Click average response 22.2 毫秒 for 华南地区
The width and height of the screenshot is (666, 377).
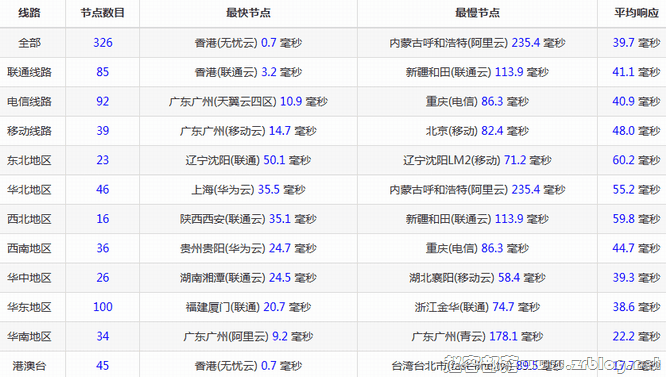(x=636, y=336)
